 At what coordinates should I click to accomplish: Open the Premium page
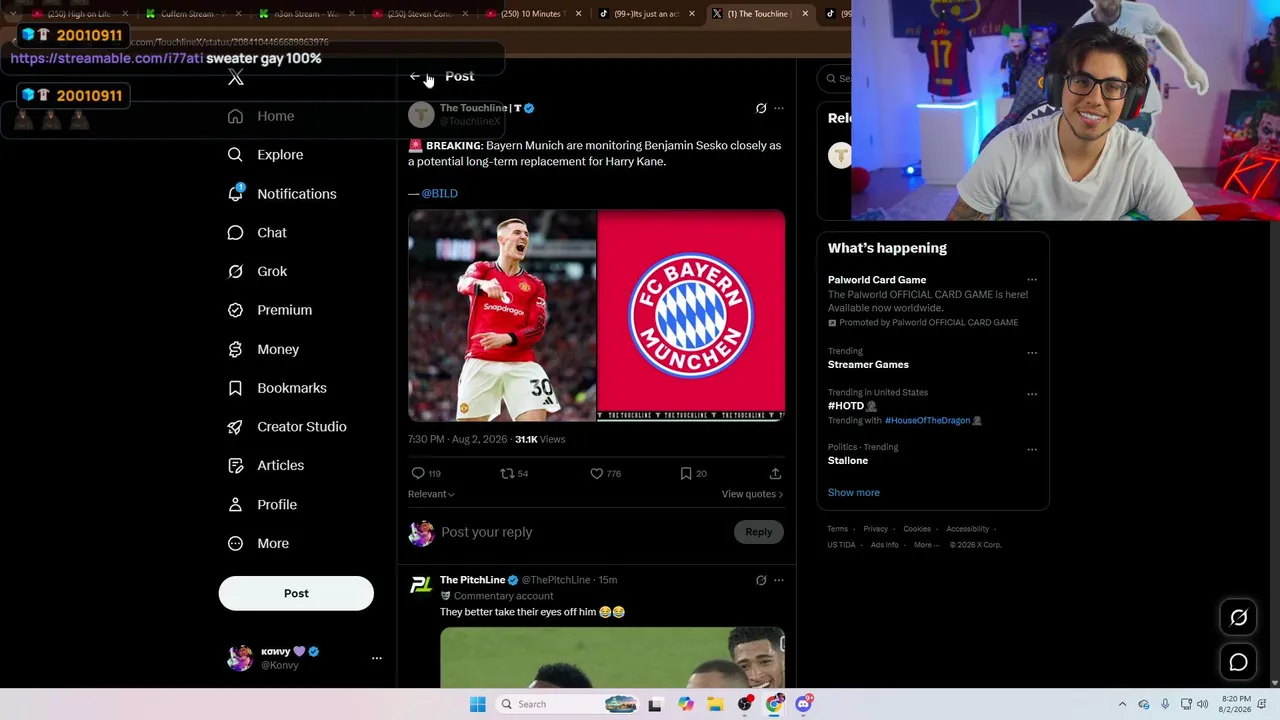coord(270,310)
